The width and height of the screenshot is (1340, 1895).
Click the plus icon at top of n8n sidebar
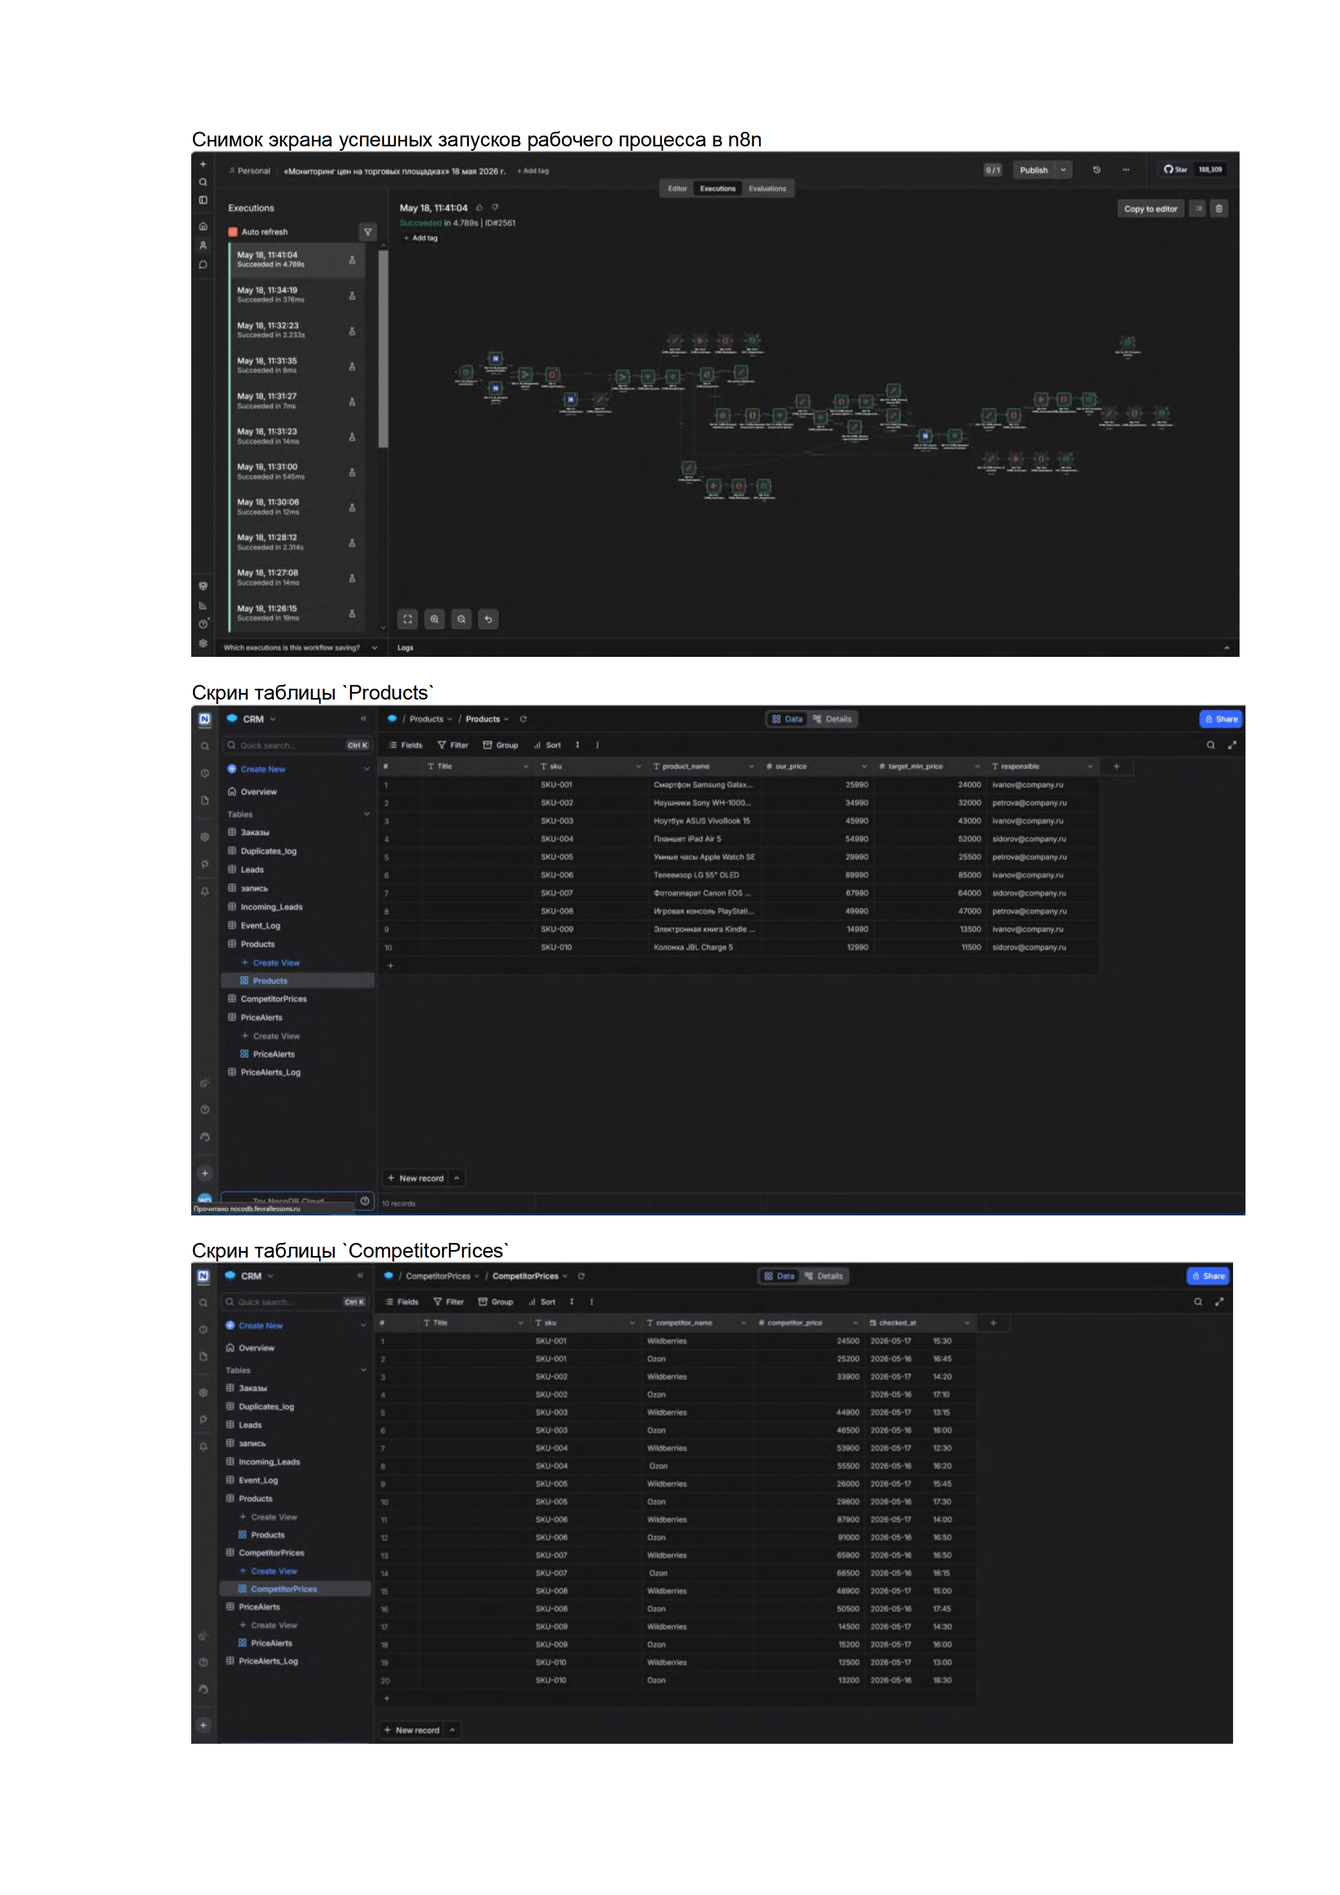203,164
